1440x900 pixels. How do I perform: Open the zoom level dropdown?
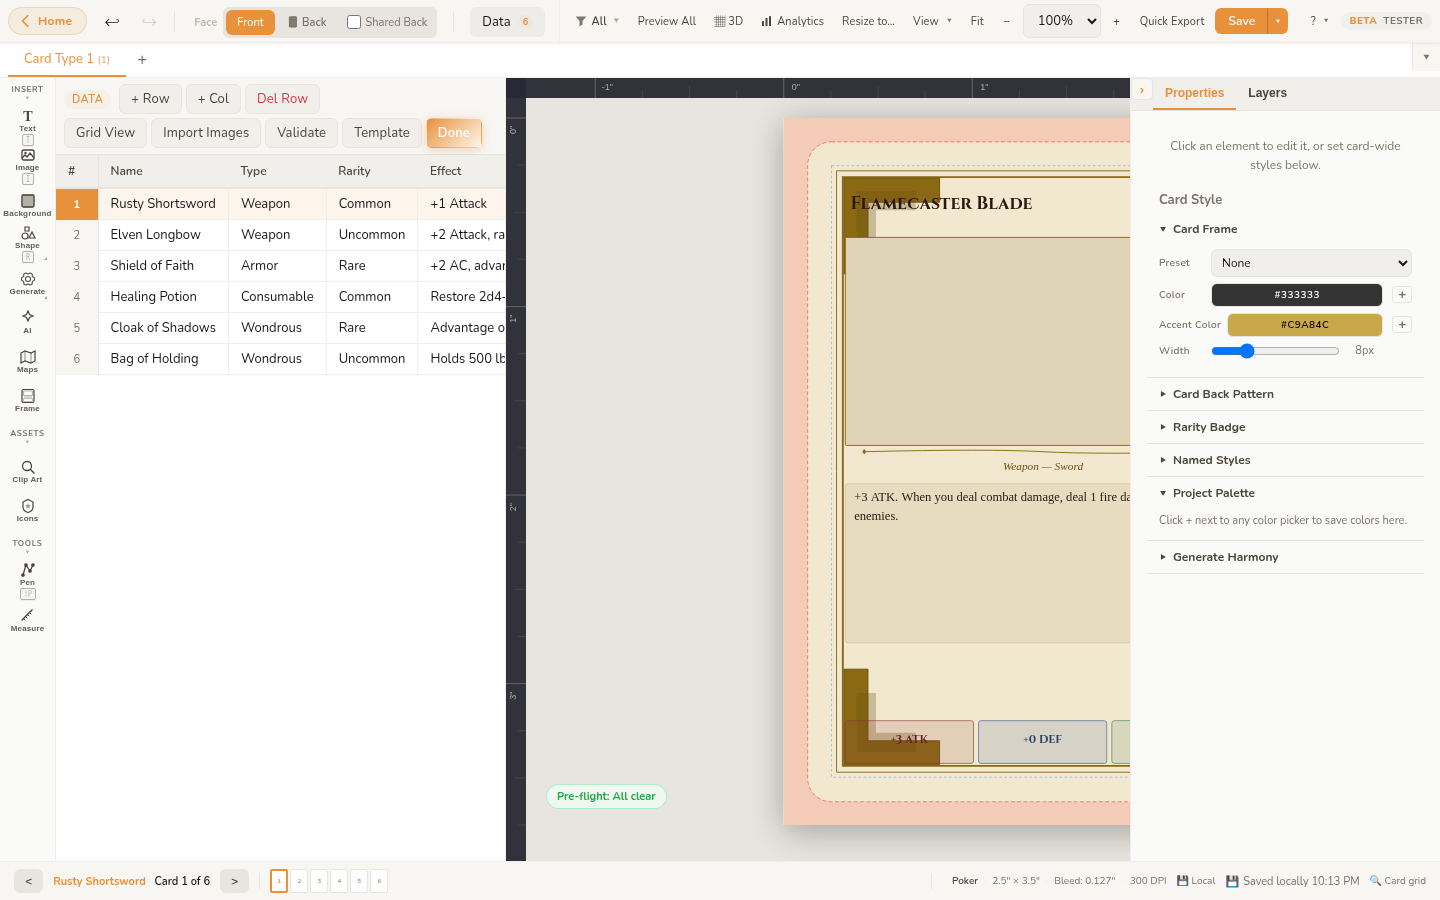[x=1062, y=21]
